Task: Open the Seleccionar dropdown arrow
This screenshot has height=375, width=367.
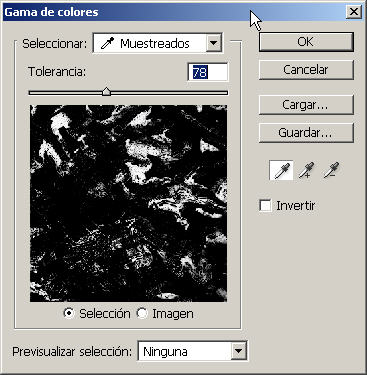Action: (x=214, y=43)
